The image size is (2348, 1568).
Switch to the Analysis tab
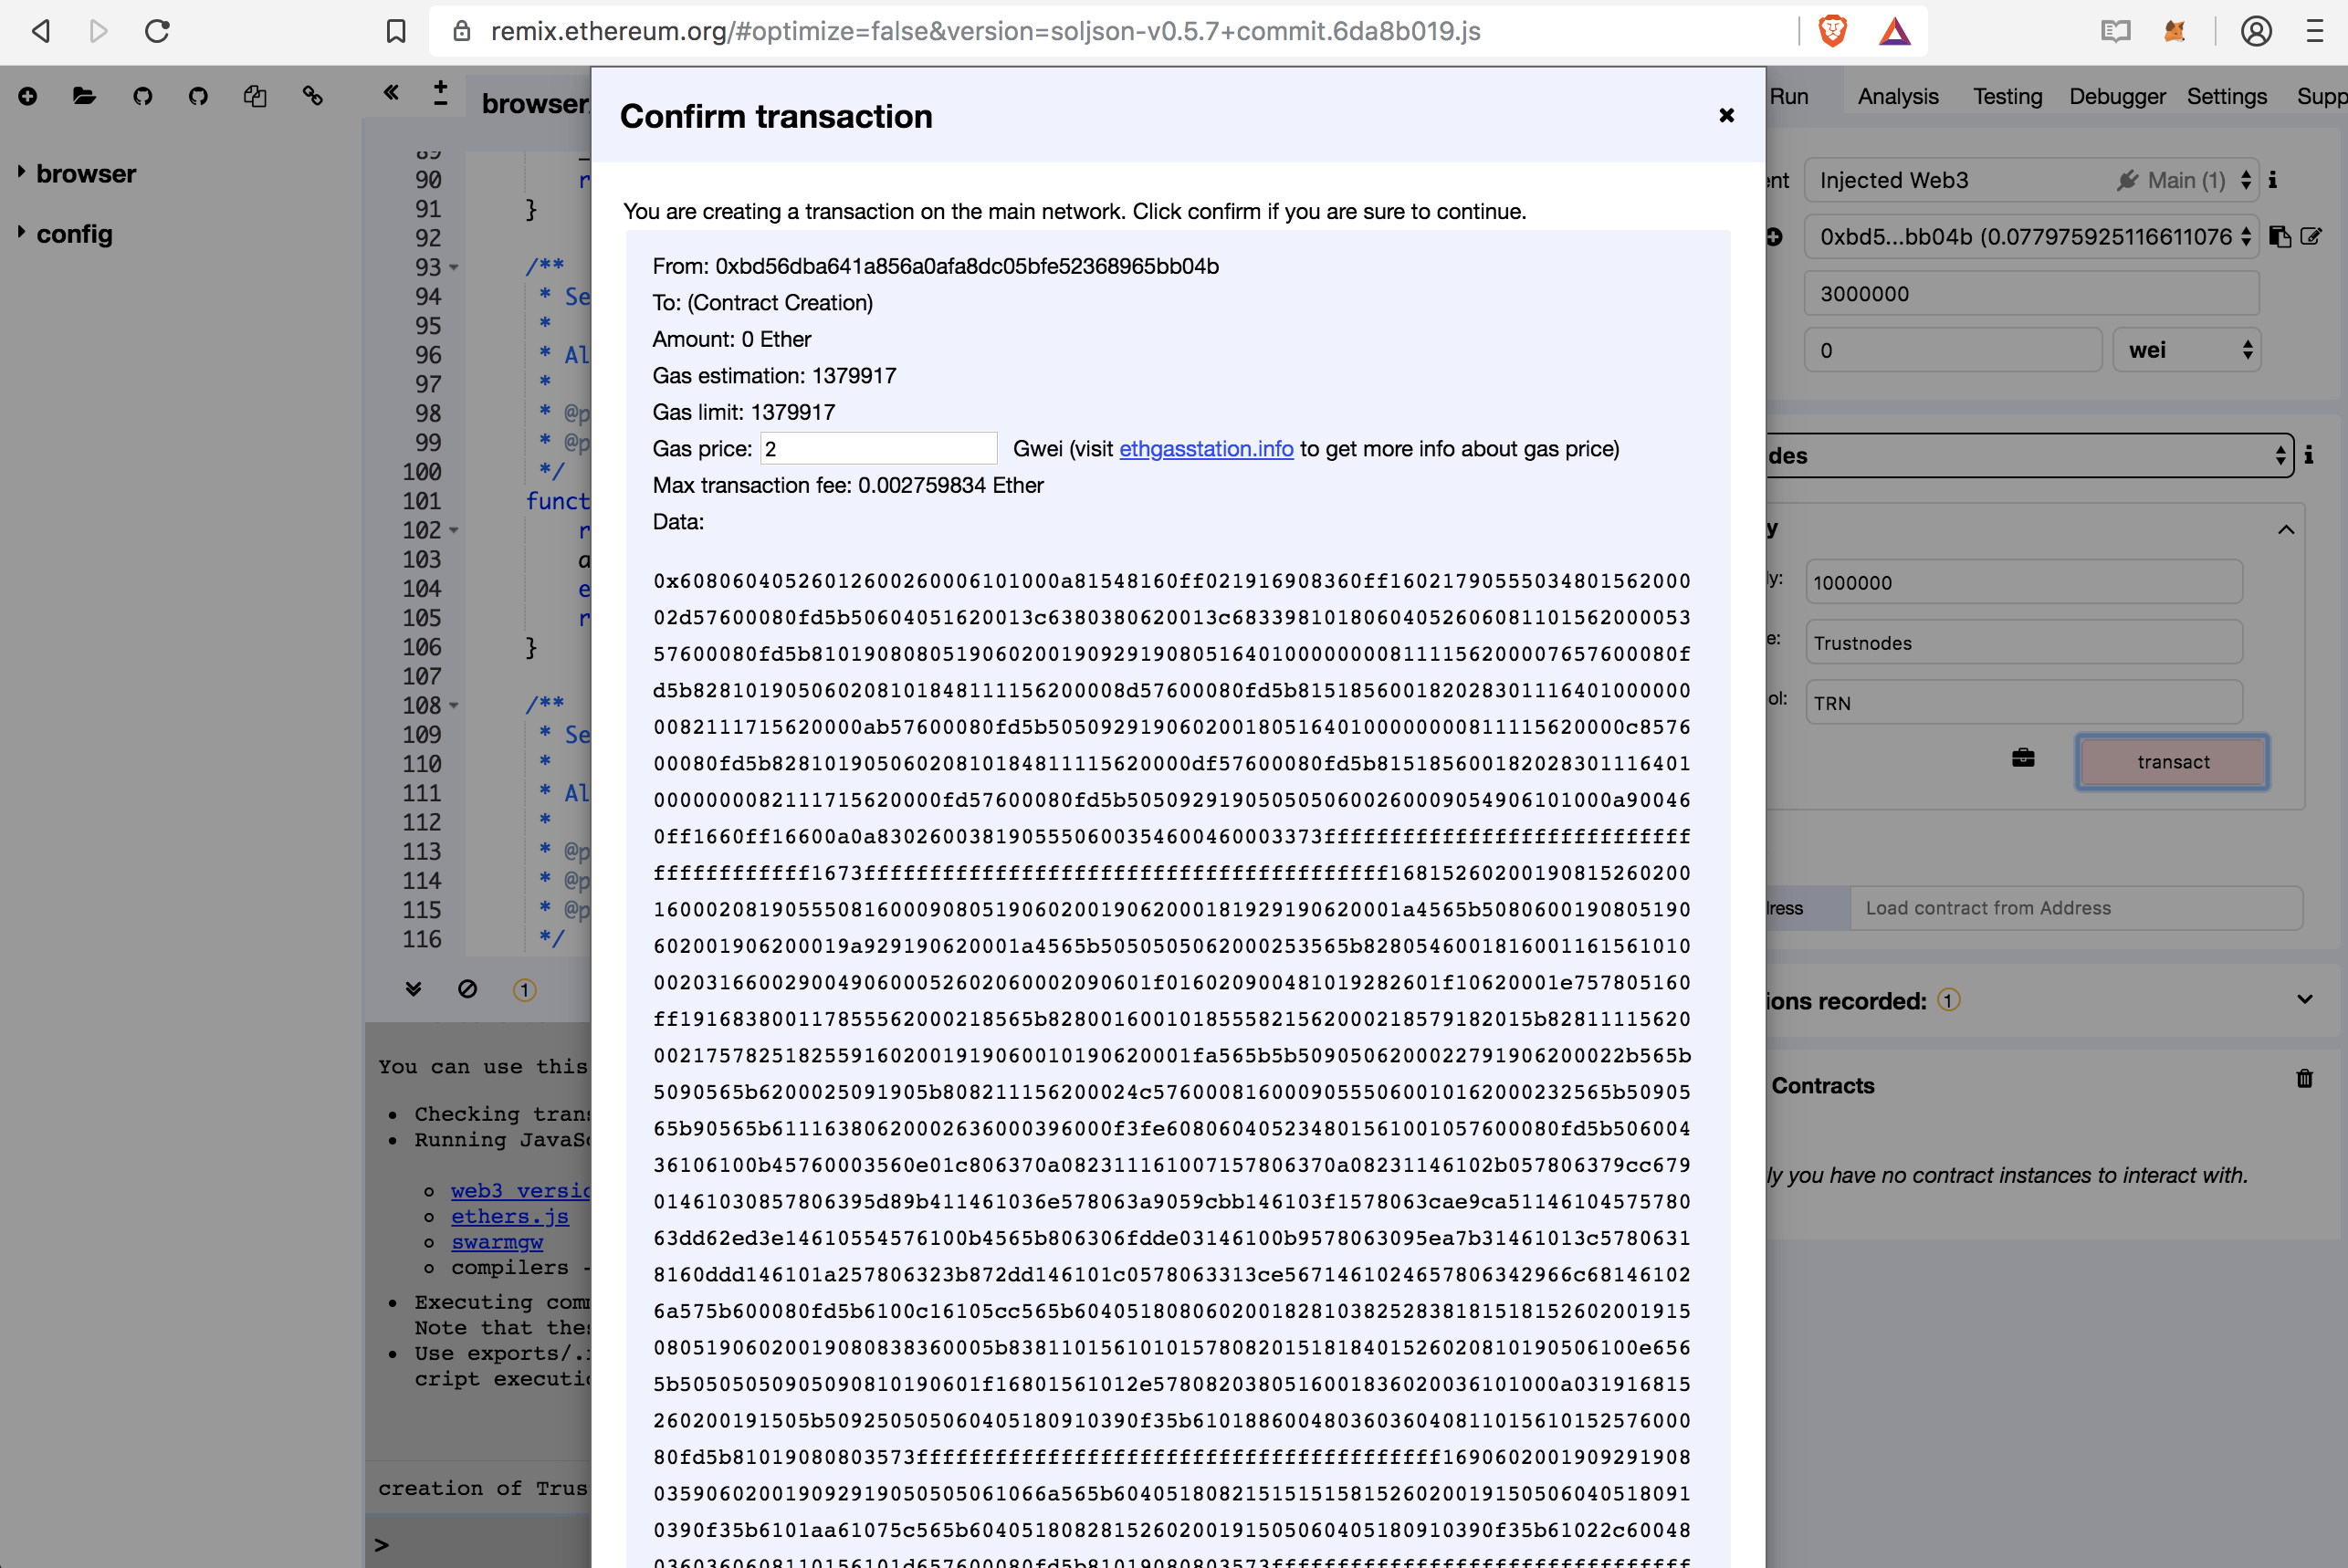coord(1898,96)
